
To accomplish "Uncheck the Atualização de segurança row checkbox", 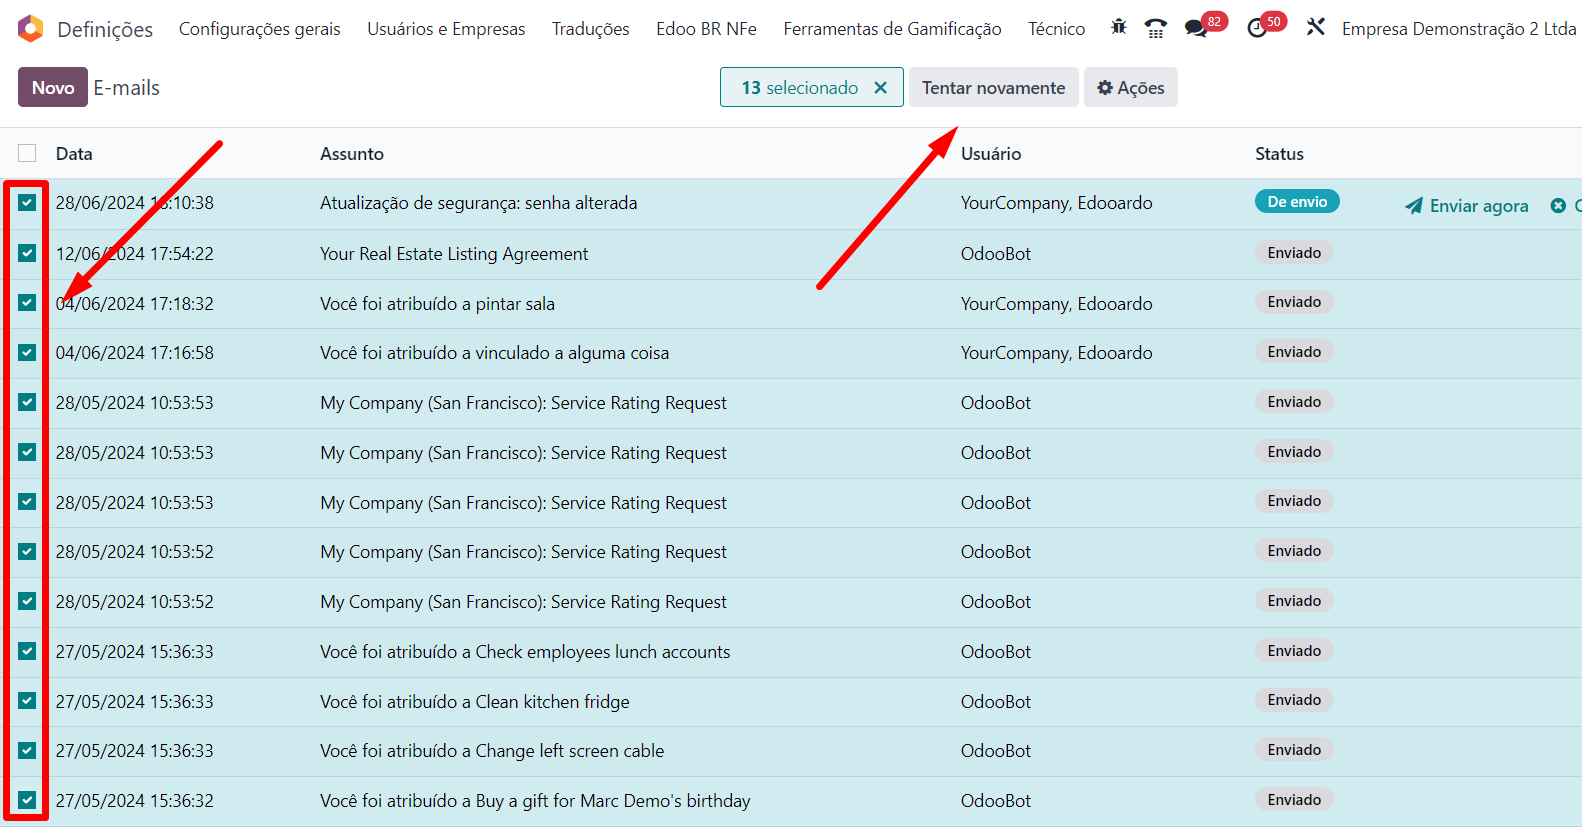I will tap(27, 203).
